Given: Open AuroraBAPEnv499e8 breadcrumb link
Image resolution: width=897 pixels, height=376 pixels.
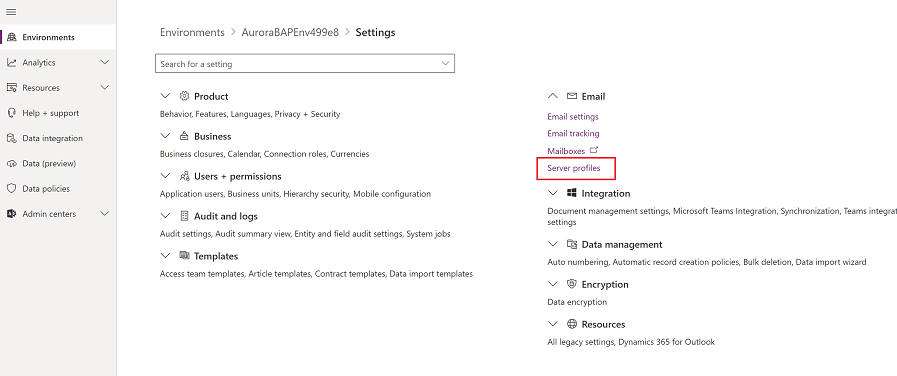Looking at the screenshot, I should coord(290,32).
